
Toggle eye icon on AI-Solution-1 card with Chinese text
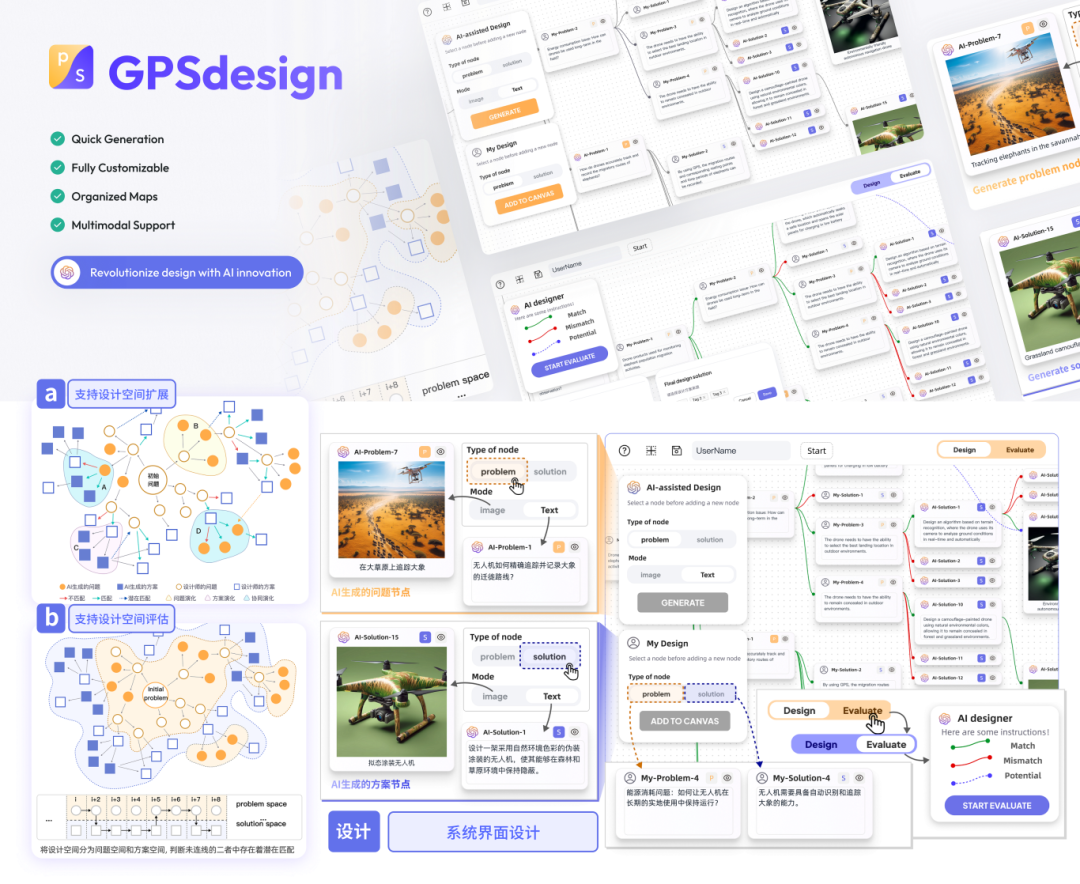click(x=574, y=732)
